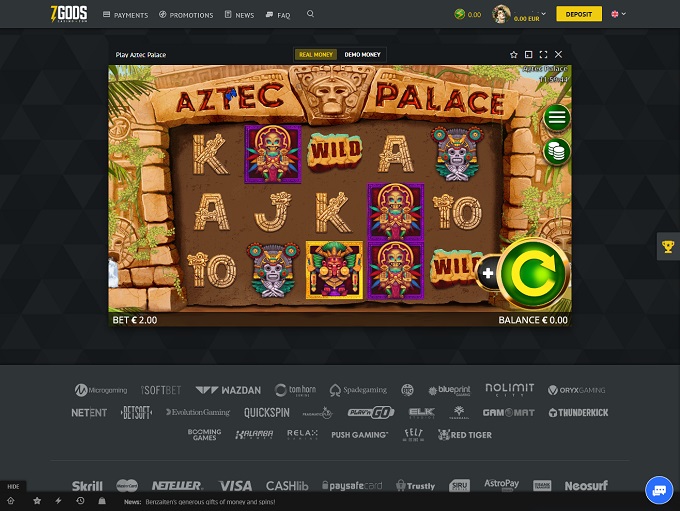The image size is (680, 511).
Task: Switch to Demo Money mode
Action: click(x=362, y=54)
